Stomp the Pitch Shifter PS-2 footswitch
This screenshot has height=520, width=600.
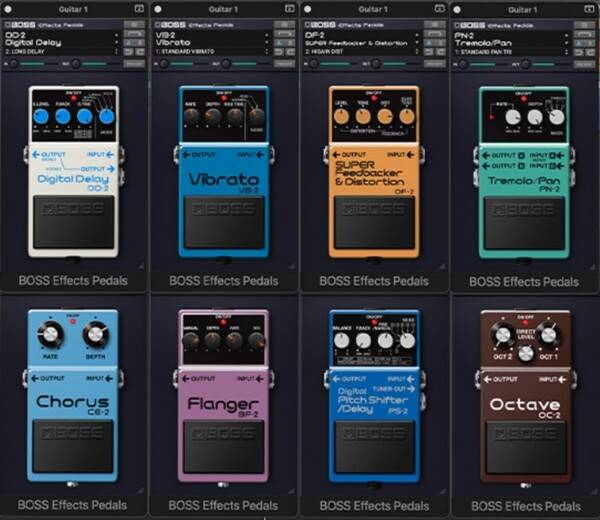pyautogui.click(x=374, y=447)
